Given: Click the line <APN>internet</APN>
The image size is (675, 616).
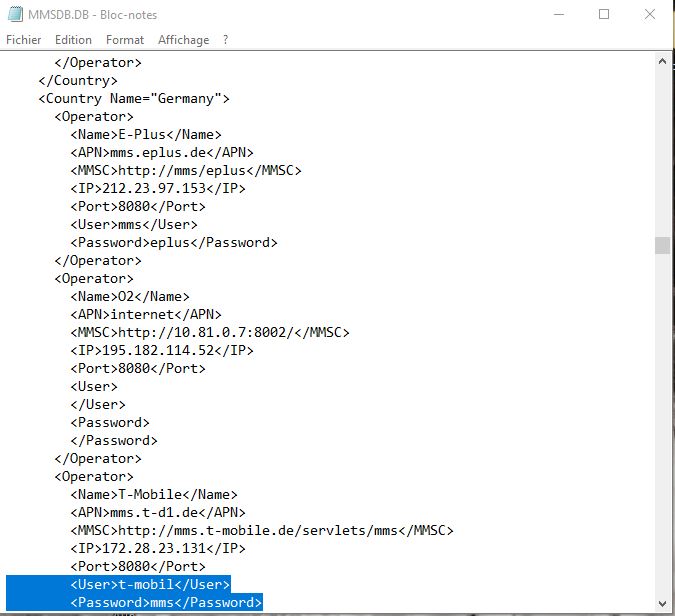Looking at the screenshot, I should pyautogui.click(x=146, y=315).
